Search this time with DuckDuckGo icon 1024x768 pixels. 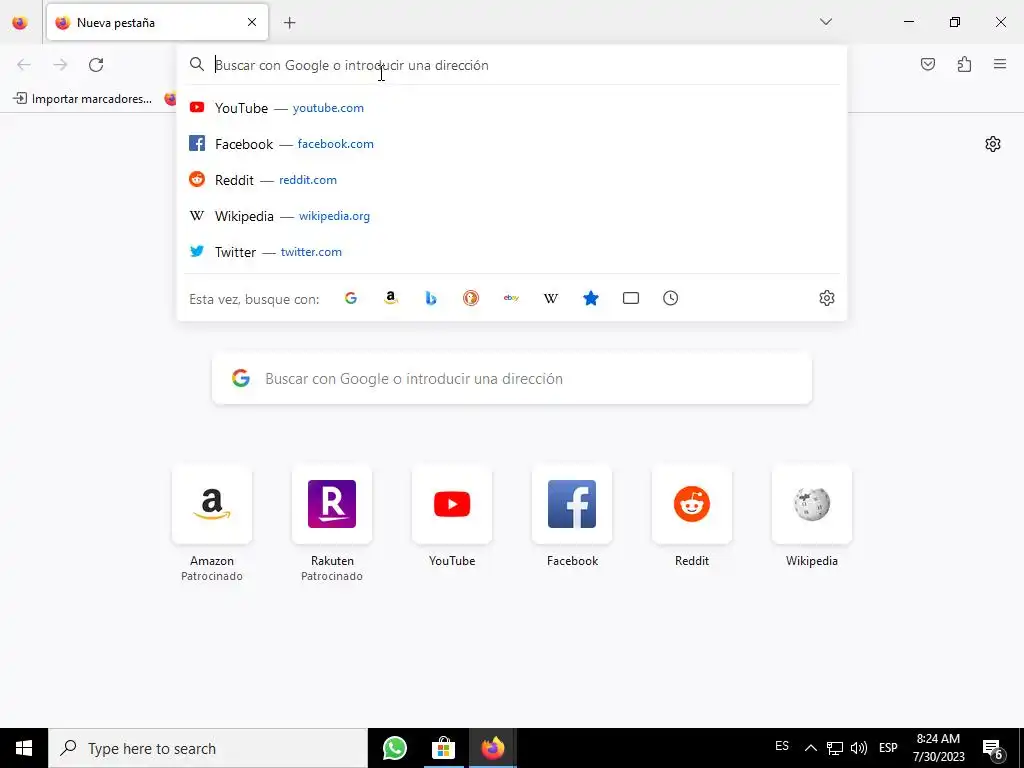point(471,298)
